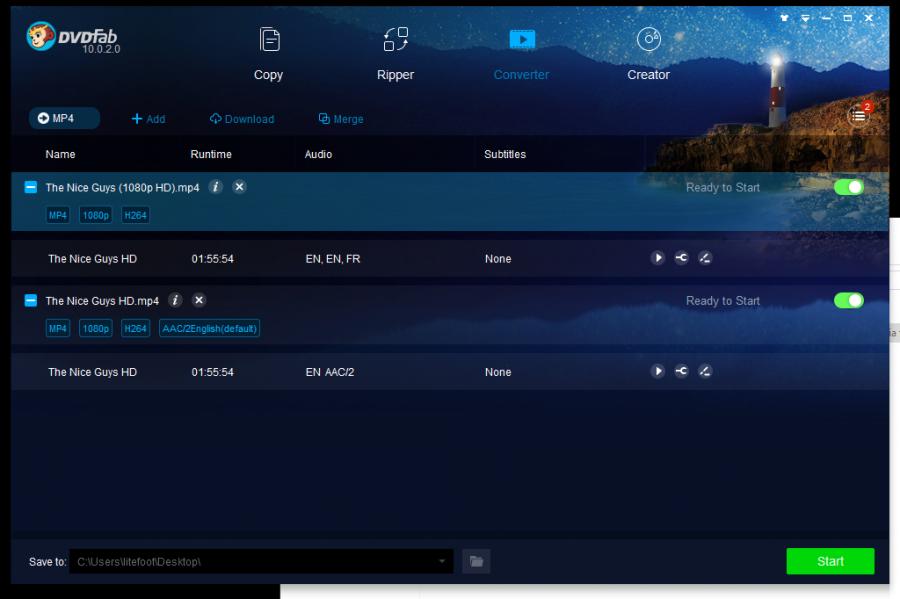Click the DVDFab logo
This screenshot has width=900, height=599.
pos(72,36)
